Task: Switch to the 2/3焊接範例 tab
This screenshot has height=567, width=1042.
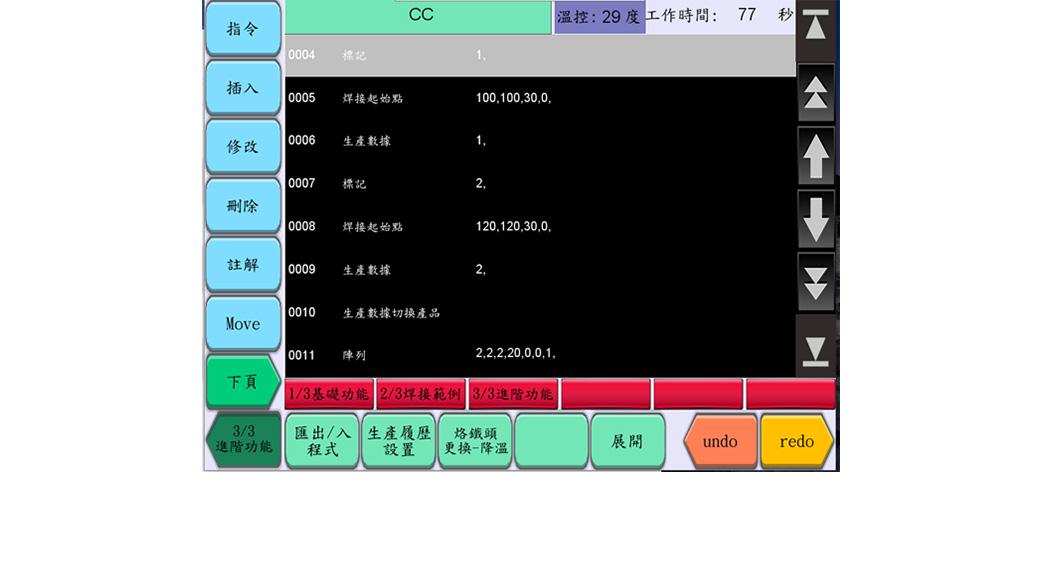Action: (421, 394)
